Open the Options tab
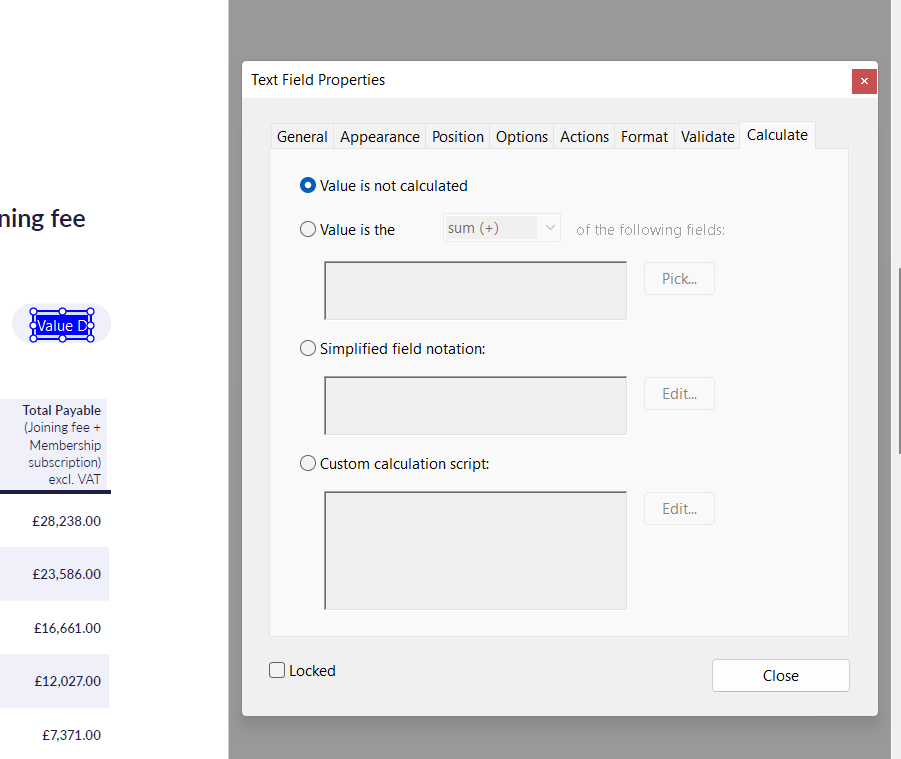This screenshot has height=759, width=901. [x=521, y=136]
